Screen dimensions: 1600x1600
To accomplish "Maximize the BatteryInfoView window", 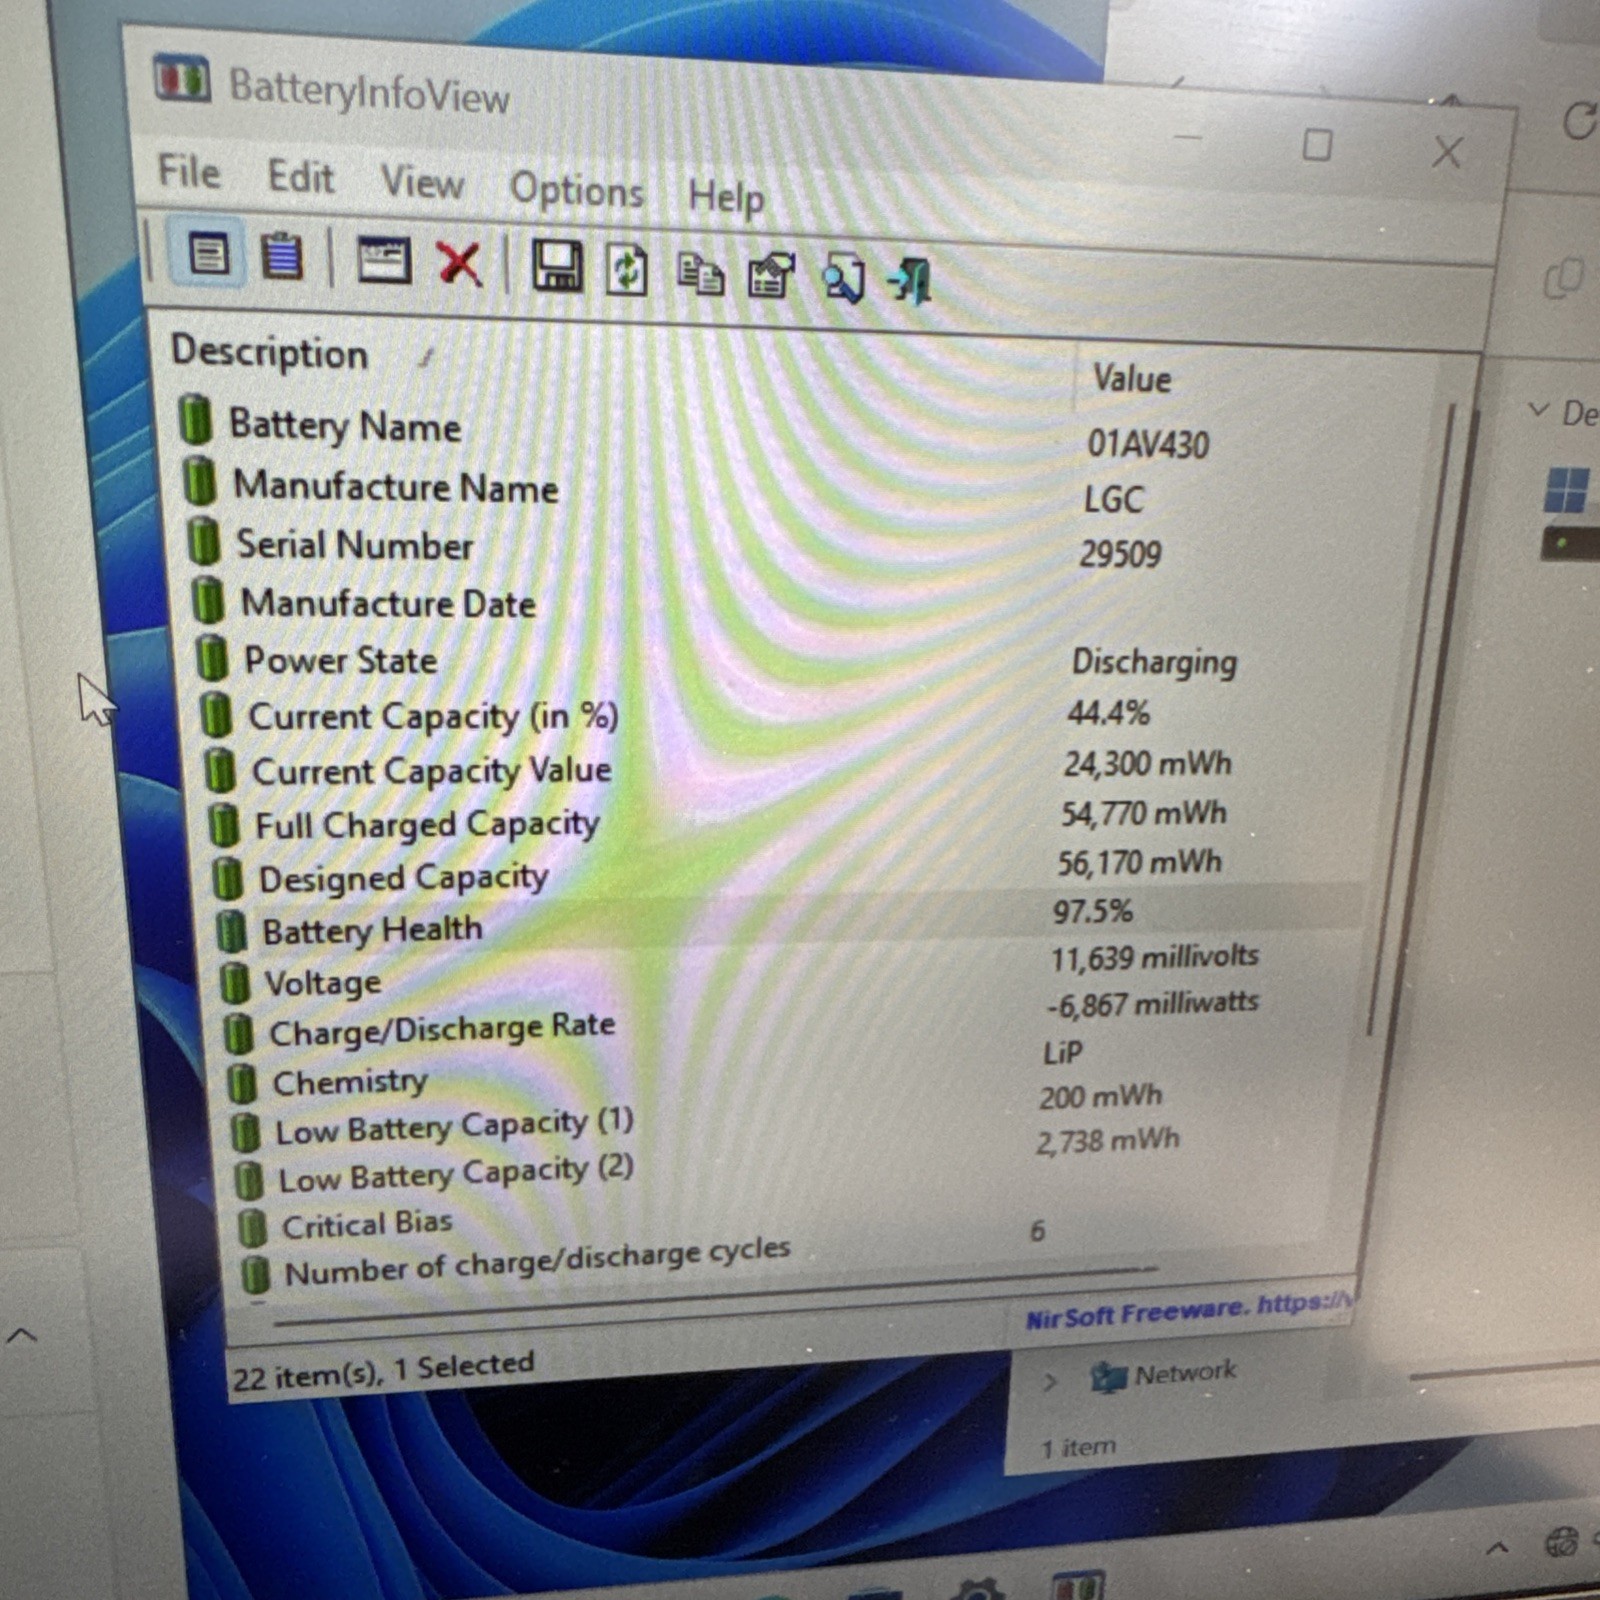I will point(1317,146).
